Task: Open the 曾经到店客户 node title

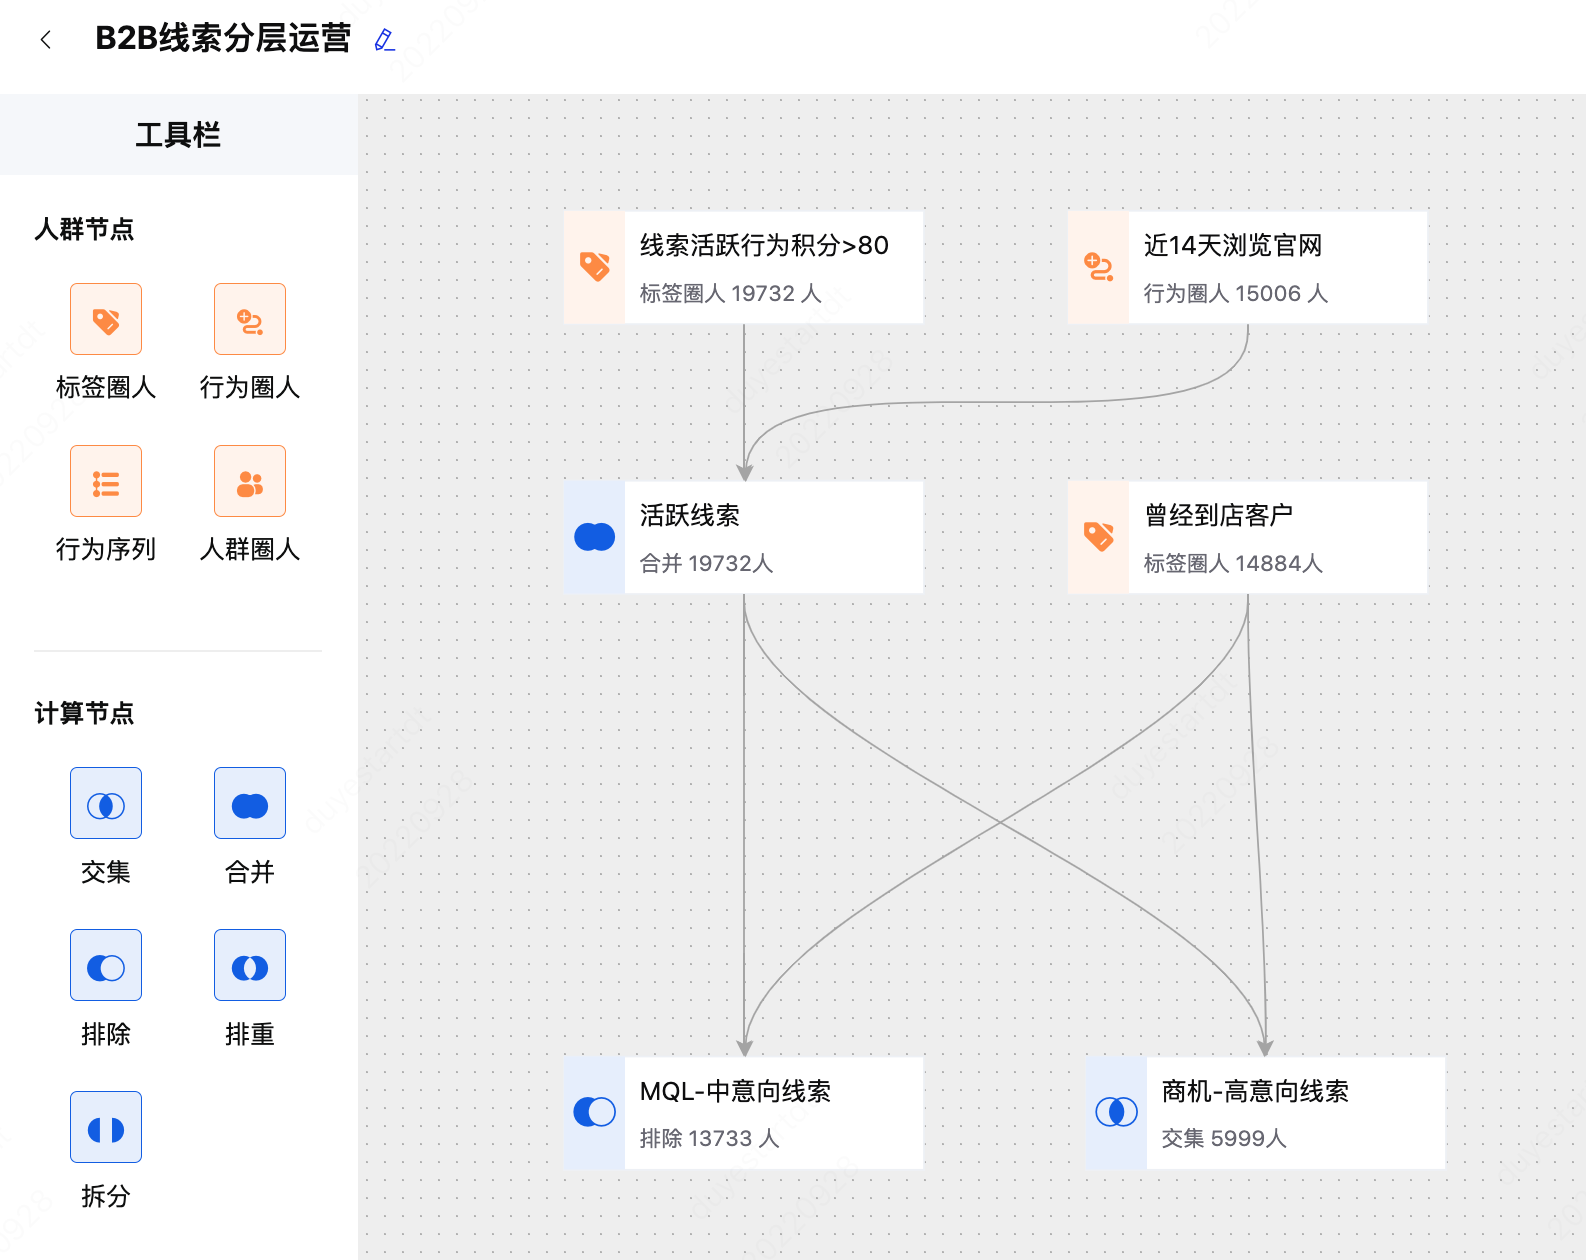Action: 1219,515
